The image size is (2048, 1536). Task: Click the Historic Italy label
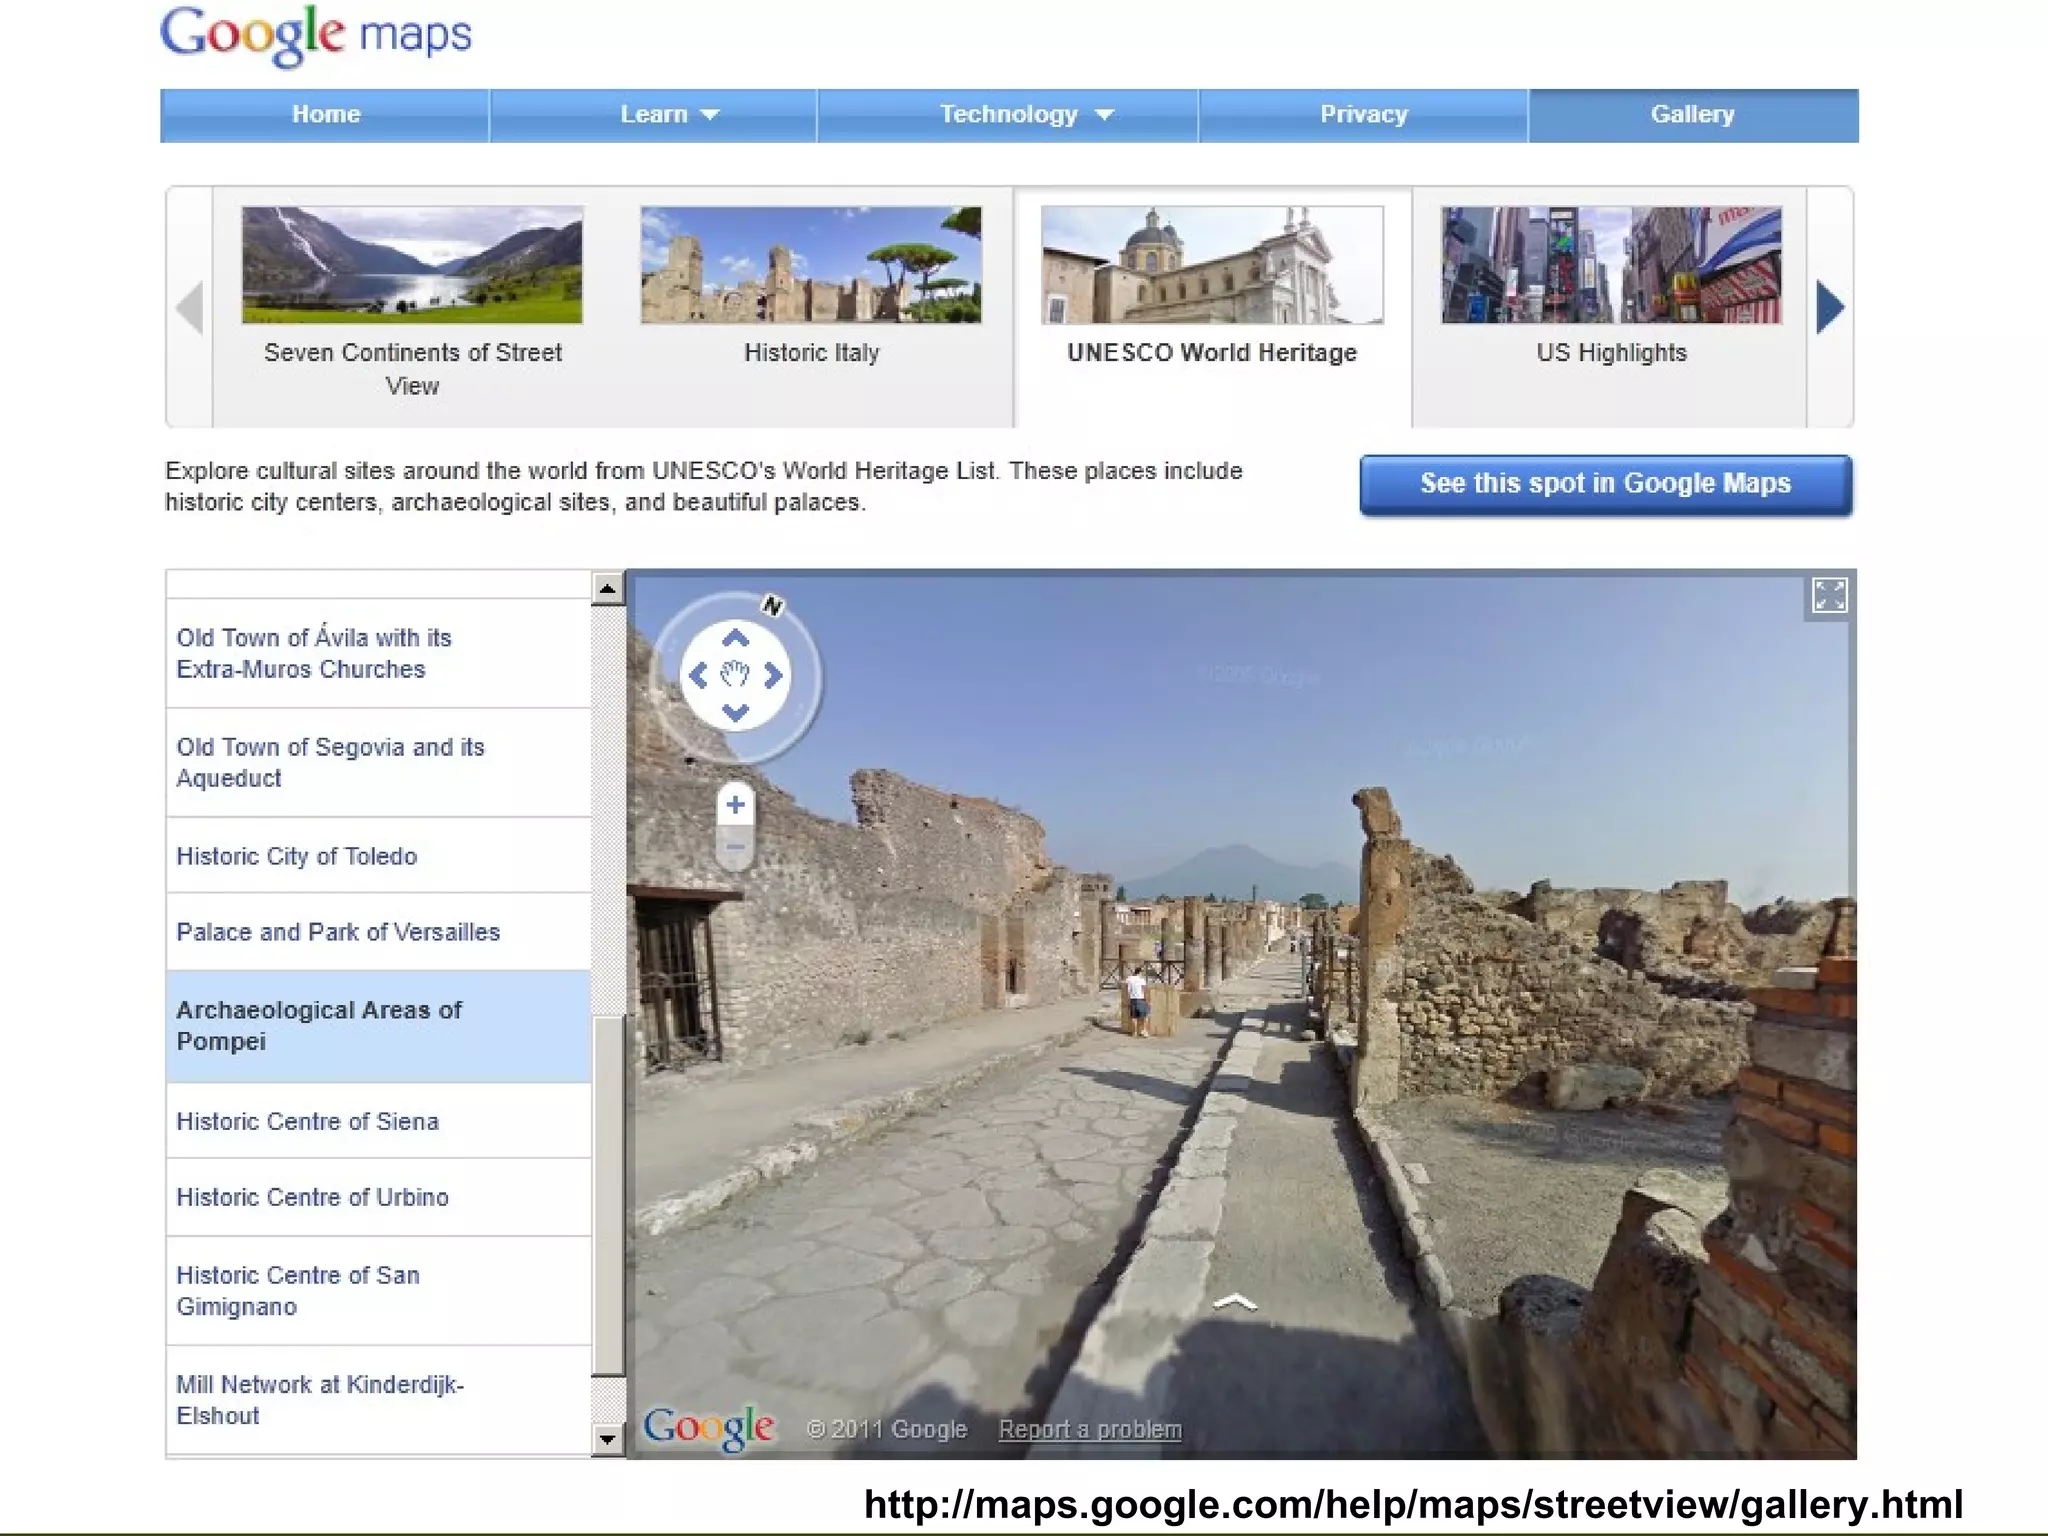point(811,353)
